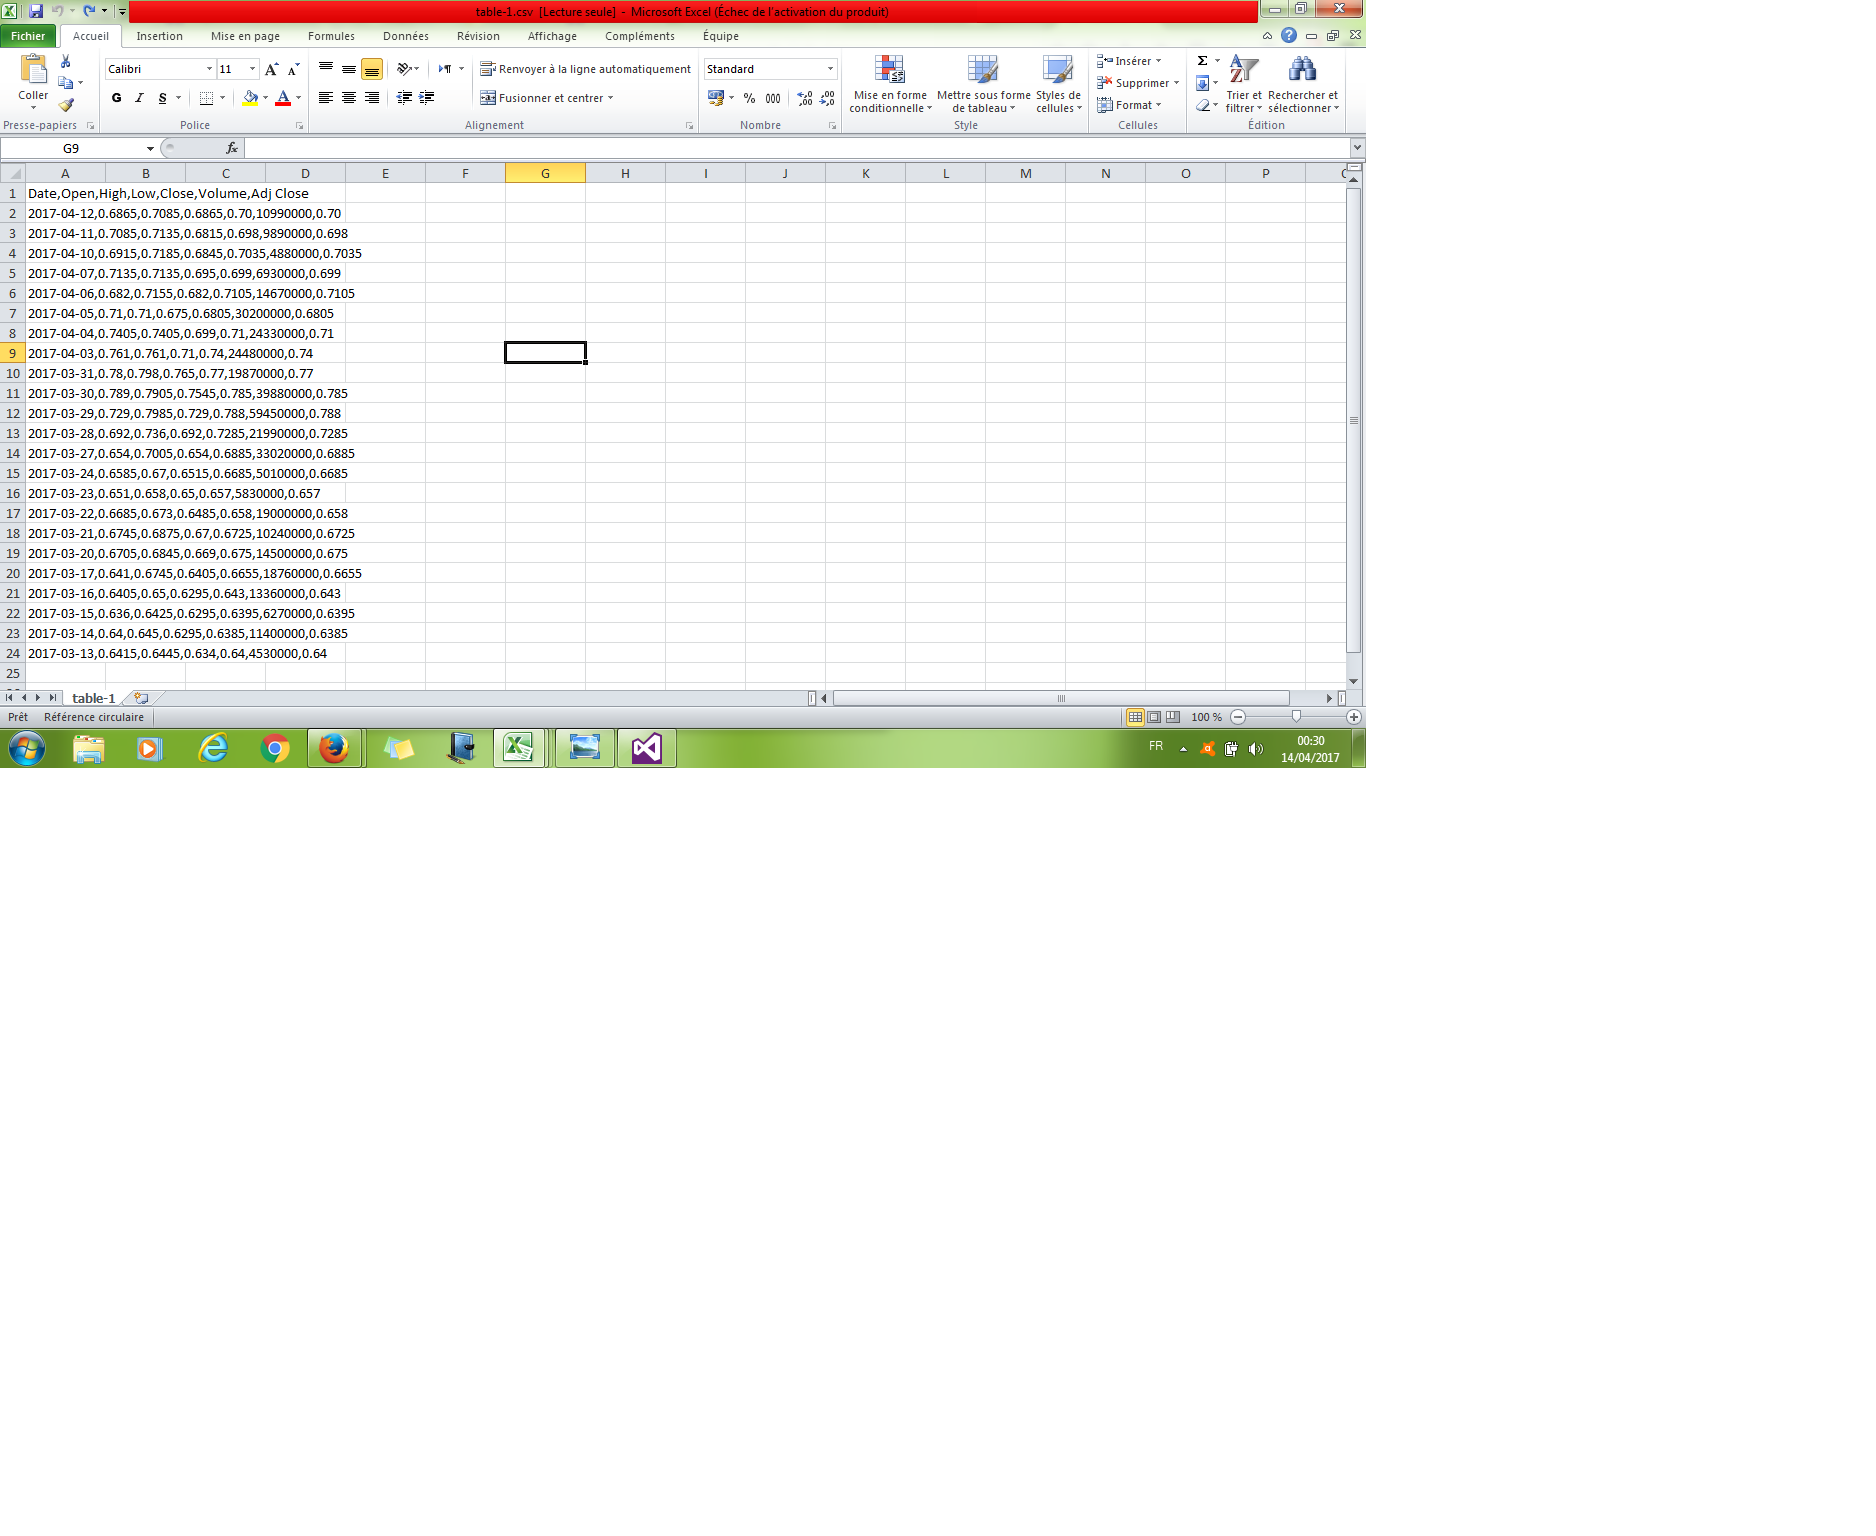Click the zoom slider handle
The image size is (1876, 1536).
pos(1296,717)
